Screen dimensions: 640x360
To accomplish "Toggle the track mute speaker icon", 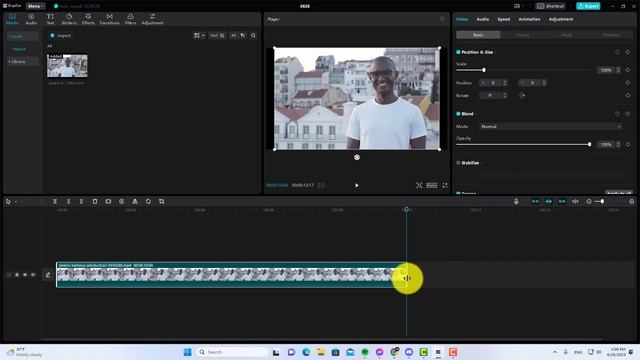I will tap(33, 275).
